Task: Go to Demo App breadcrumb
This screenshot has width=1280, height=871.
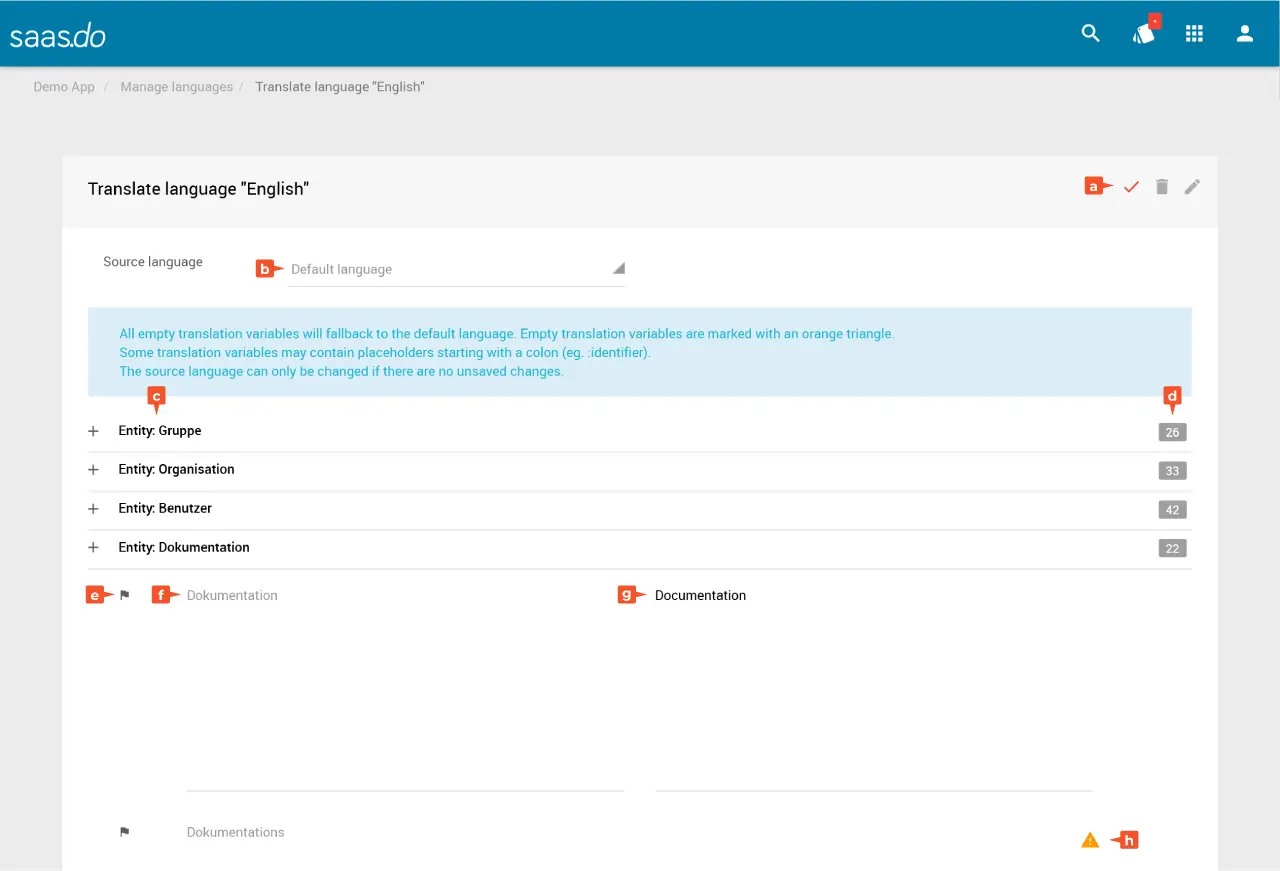Action: 64,87
